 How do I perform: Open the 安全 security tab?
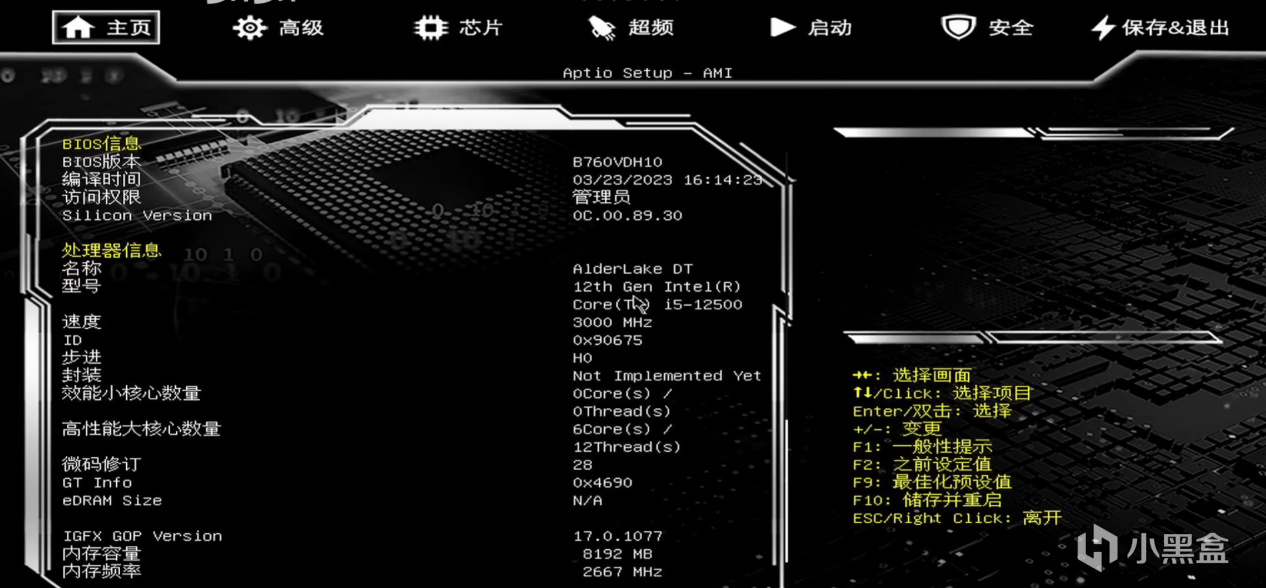point(987,27)
